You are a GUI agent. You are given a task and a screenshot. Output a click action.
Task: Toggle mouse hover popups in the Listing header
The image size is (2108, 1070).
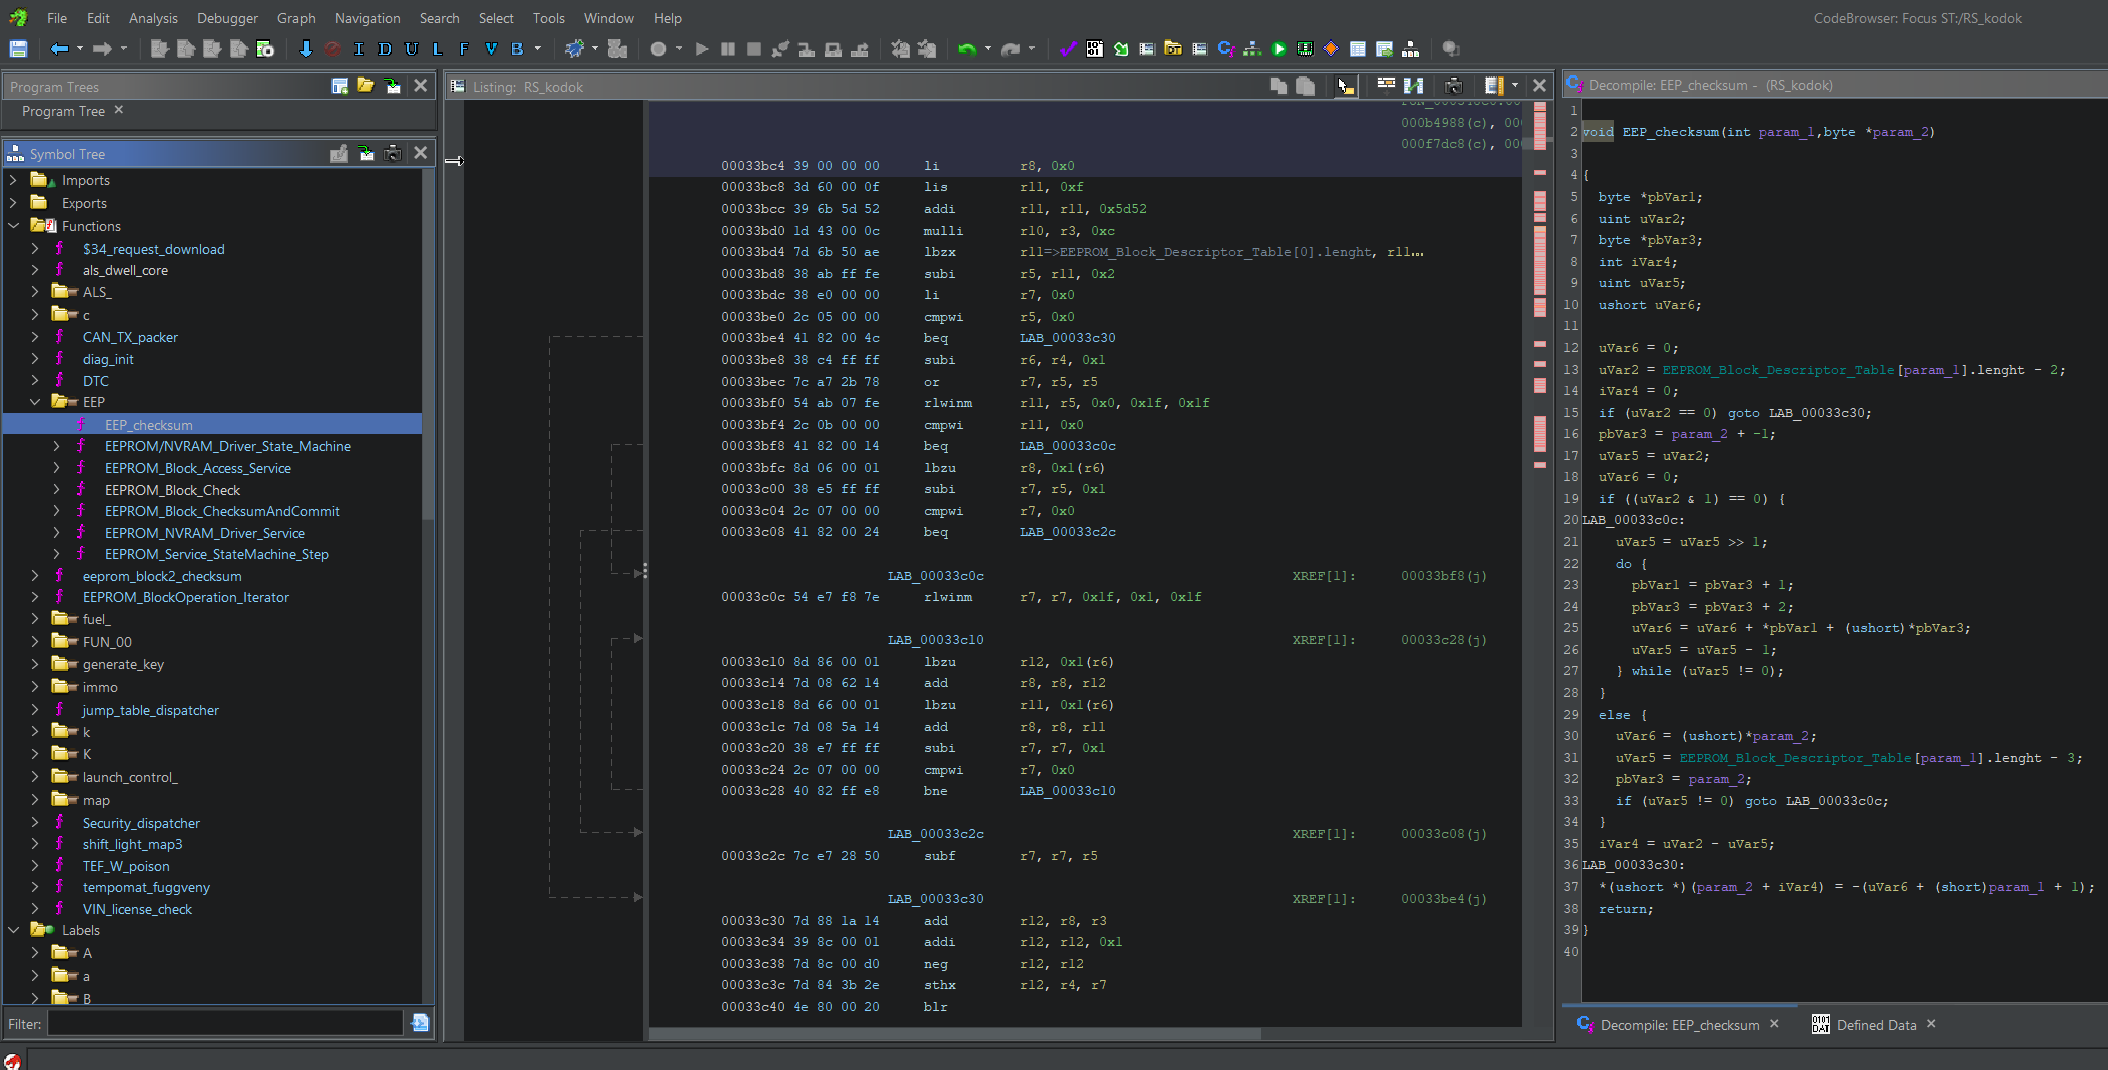pyautogui.click(x=1345, y=86)
